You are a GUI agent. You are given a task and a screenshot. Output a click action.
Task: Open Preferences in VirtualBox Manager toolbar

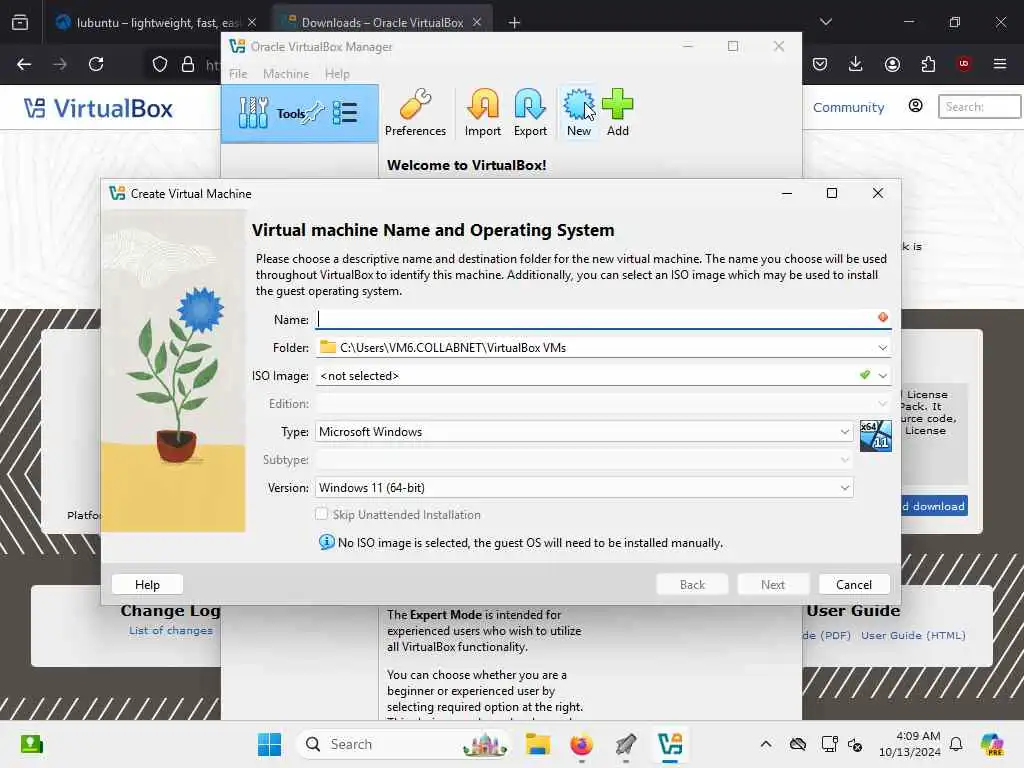(415, 112)
